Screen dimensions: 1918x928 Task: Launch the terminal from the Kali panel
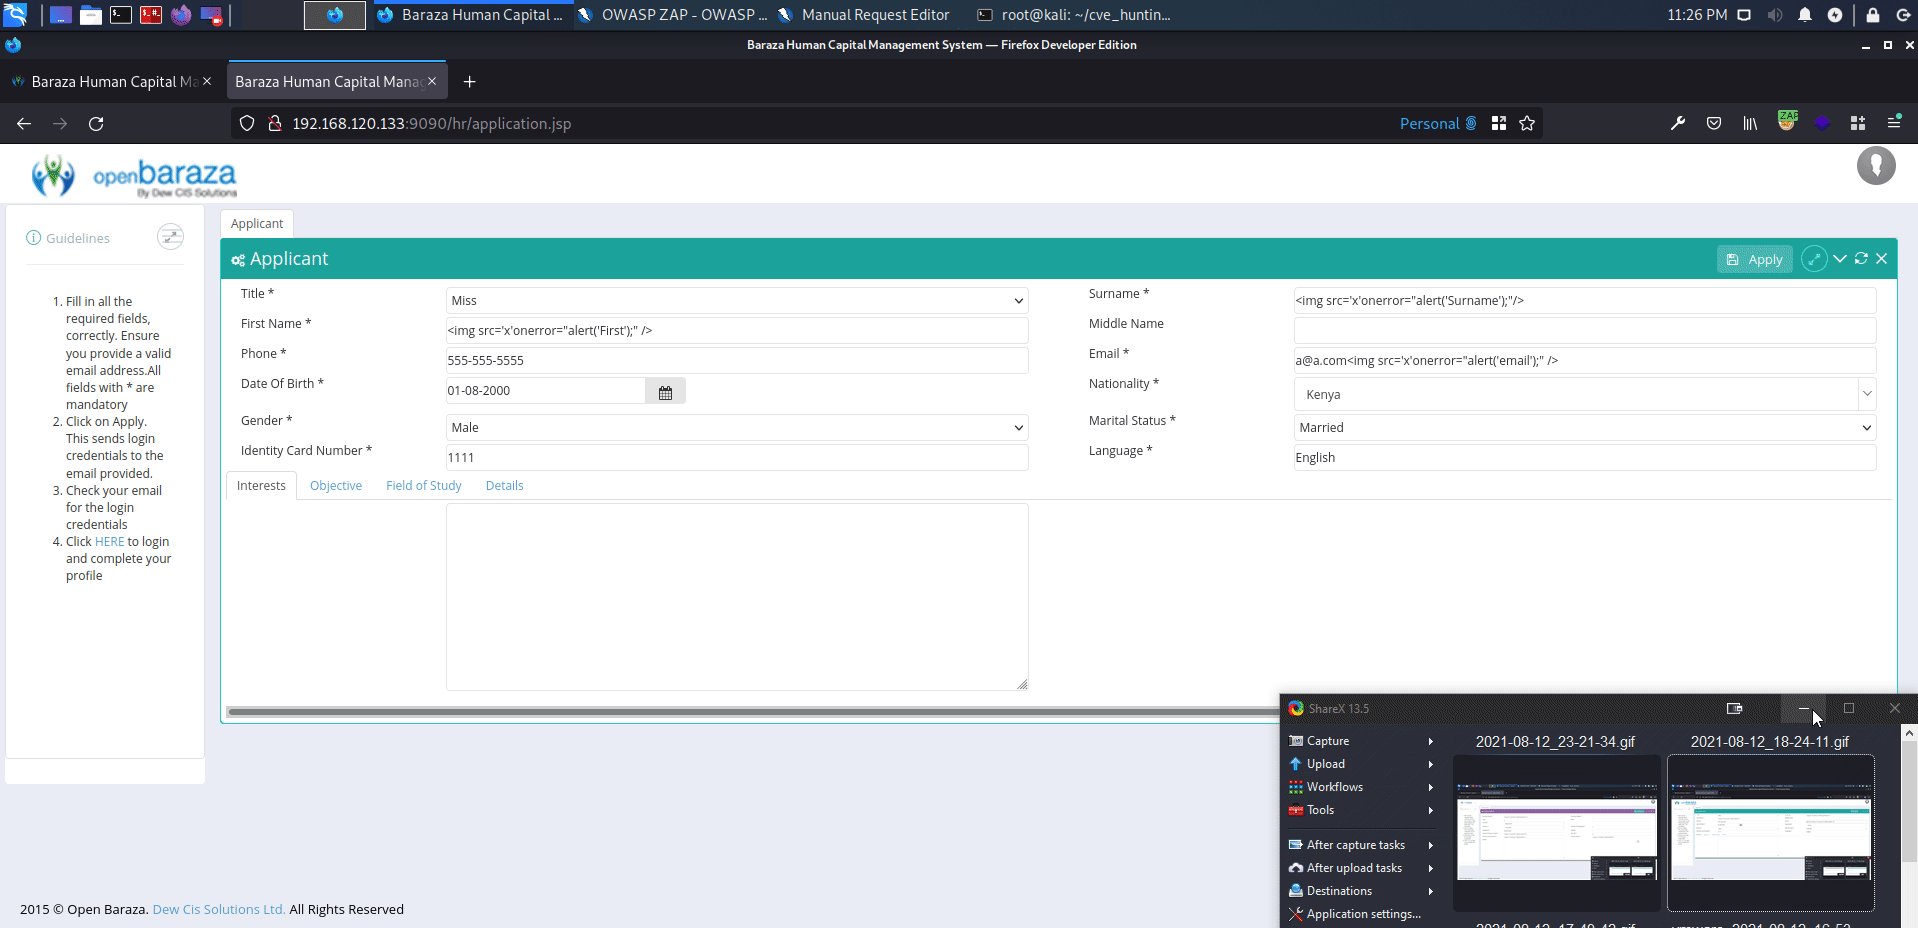coord(121,15)
